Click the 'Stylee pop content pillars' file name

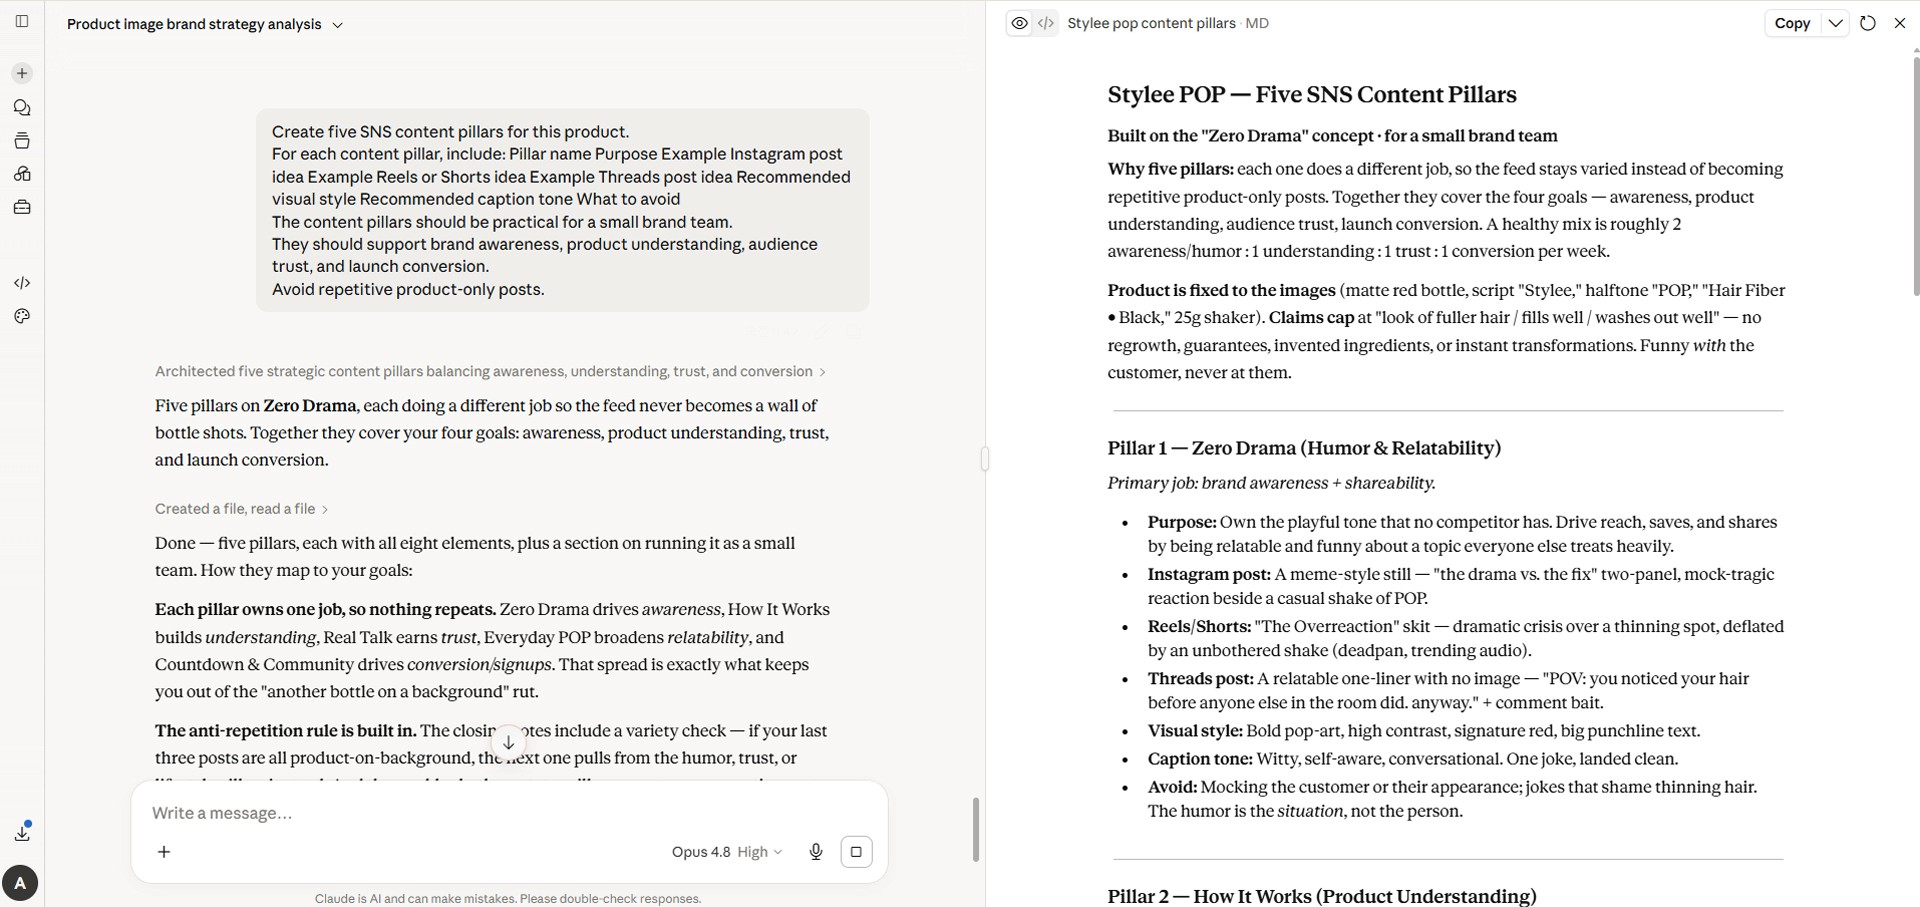pyautogui.click(x=1151, y=23)
